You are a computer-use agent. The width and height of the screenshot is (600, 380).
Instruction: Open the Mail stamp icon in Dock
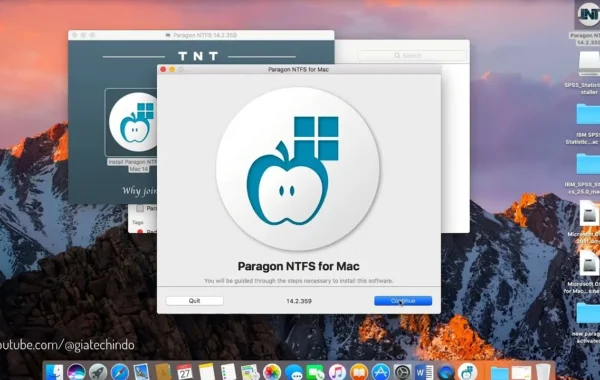pyautogui.click(x=141, y=372)
